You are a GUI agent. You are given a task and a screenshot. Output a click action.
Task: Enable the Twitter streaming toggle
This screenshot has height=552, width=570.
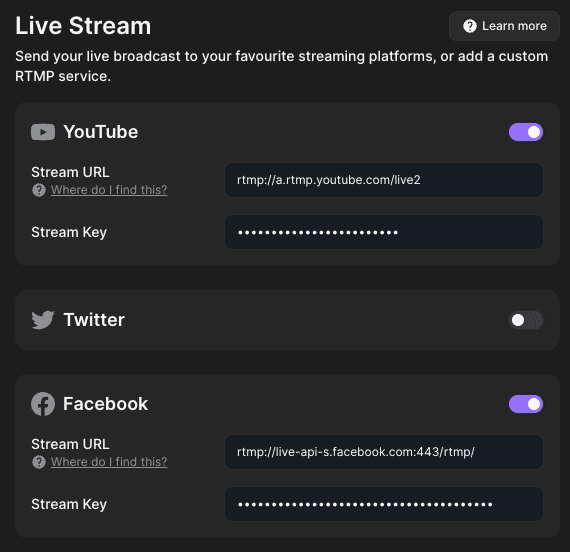[526, 320]
